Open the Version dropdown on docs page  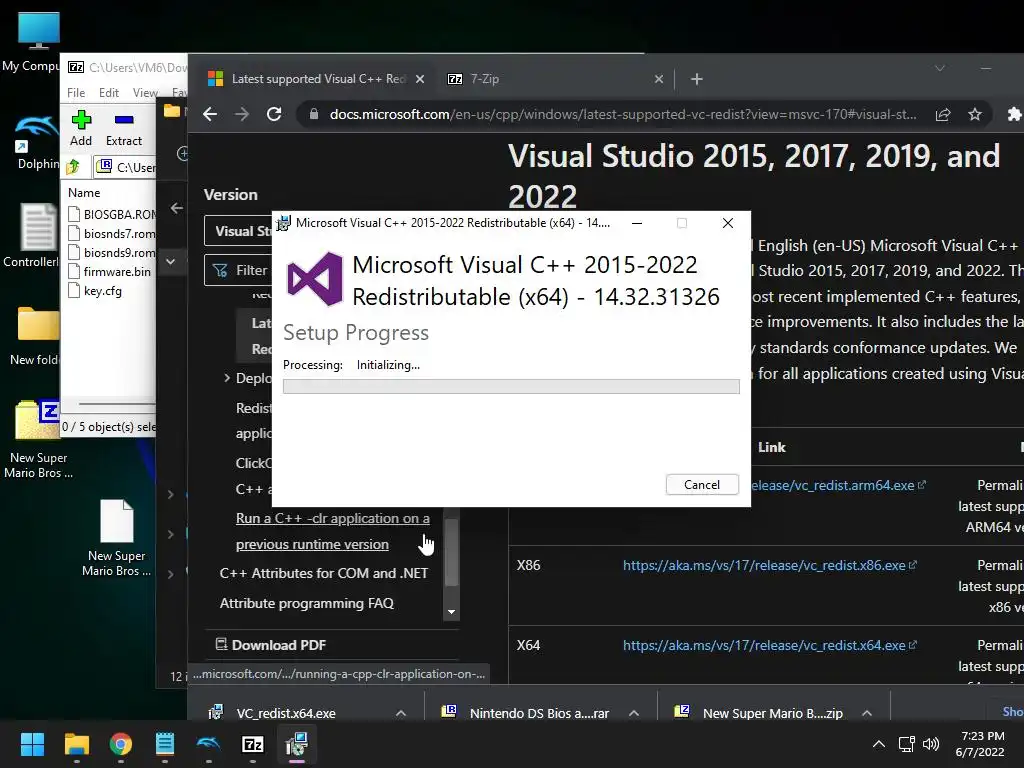[x=238, y=231]
